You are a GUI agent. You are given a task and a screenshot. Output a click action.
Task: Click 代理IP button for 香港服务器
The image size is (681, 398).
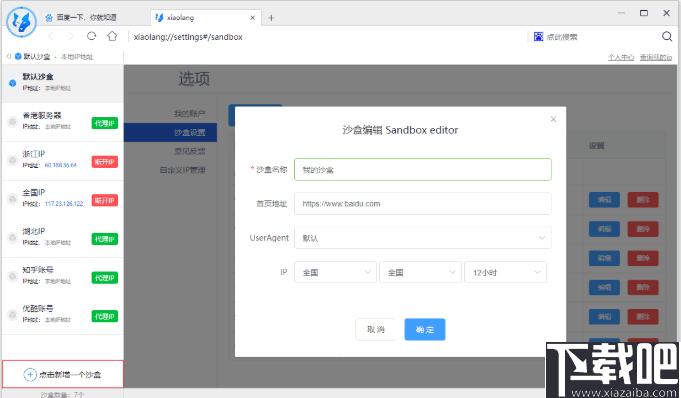coord(105,123)
